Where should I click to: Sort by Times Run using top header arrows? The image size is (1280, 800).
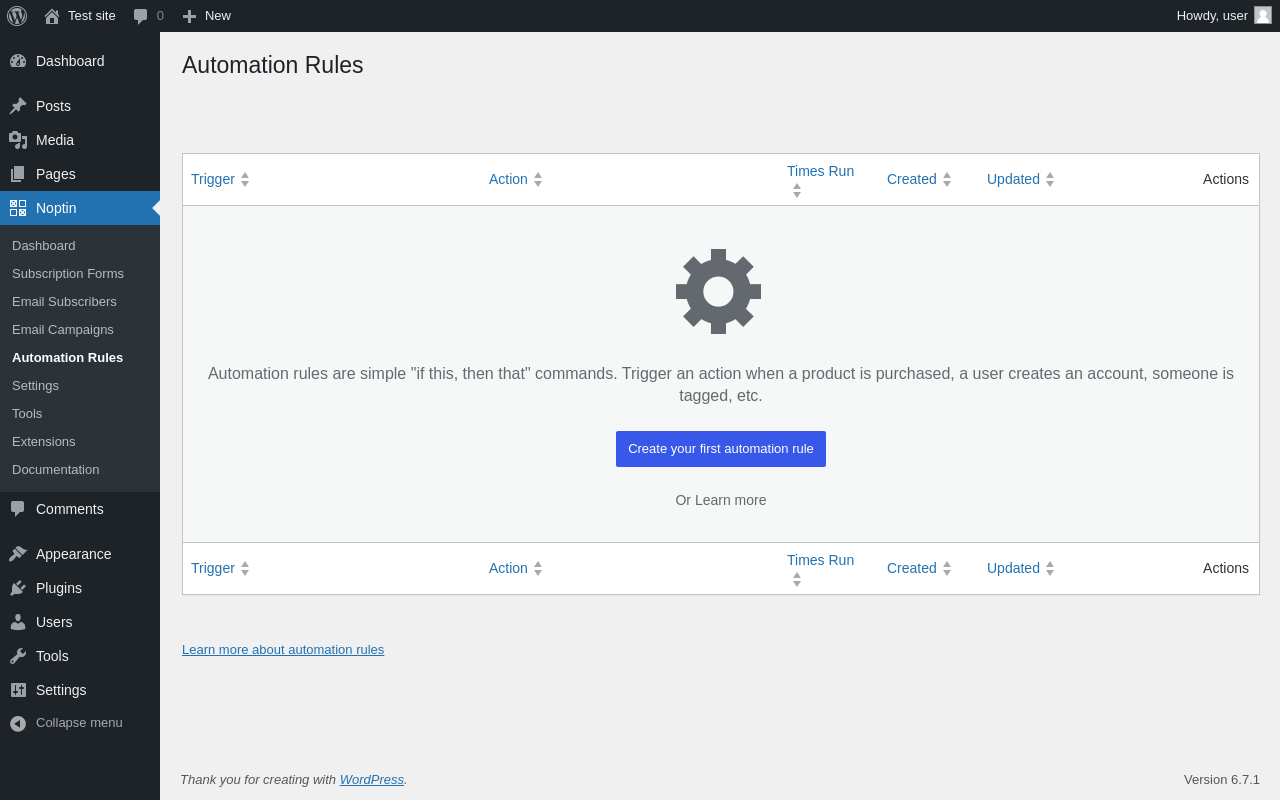[x=797, y=190]
